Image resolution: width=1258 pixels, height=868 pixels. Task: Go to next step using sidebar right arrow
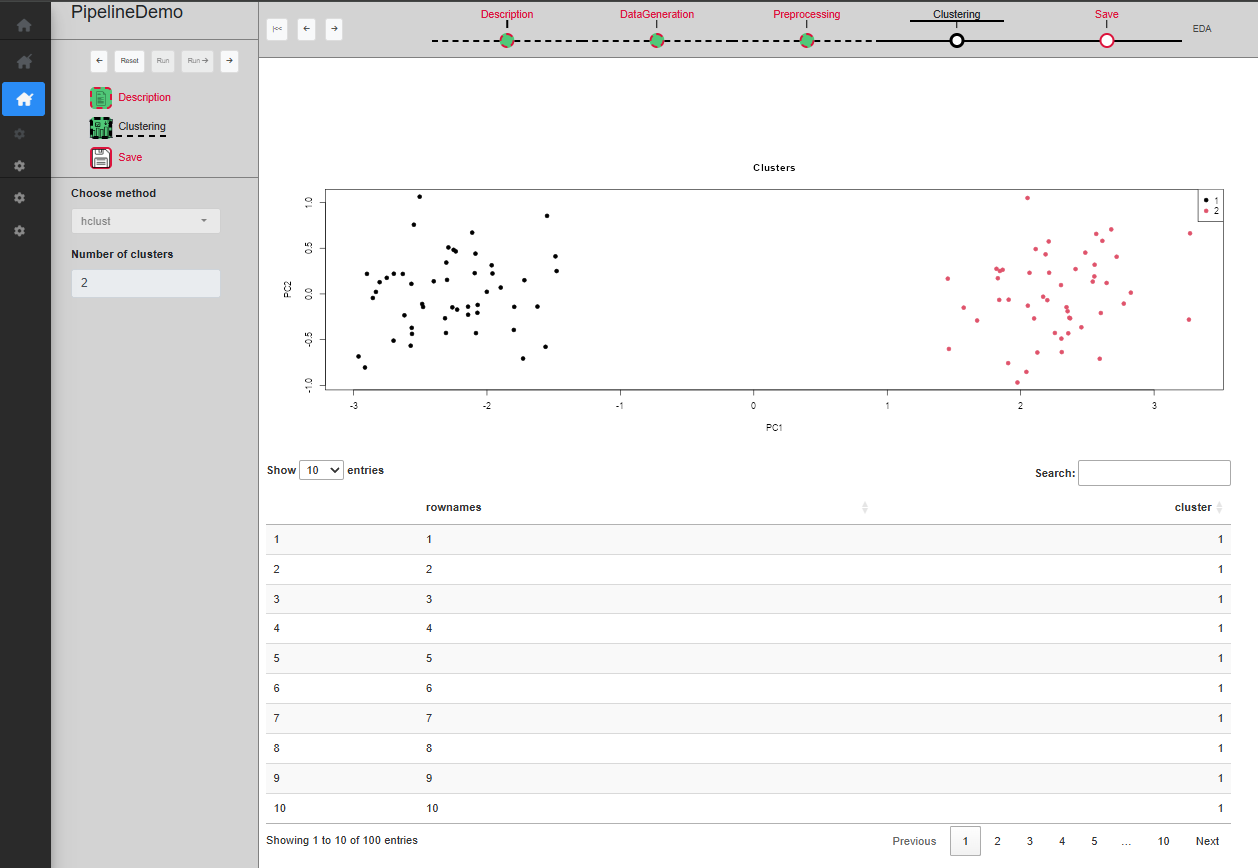pos(229,61)
